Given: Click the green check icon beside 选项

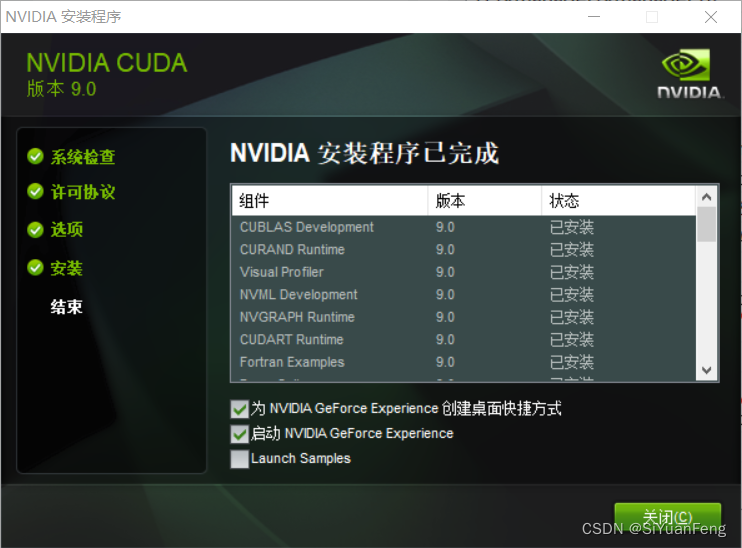Looking at the screenshot, I should [35, 230].
